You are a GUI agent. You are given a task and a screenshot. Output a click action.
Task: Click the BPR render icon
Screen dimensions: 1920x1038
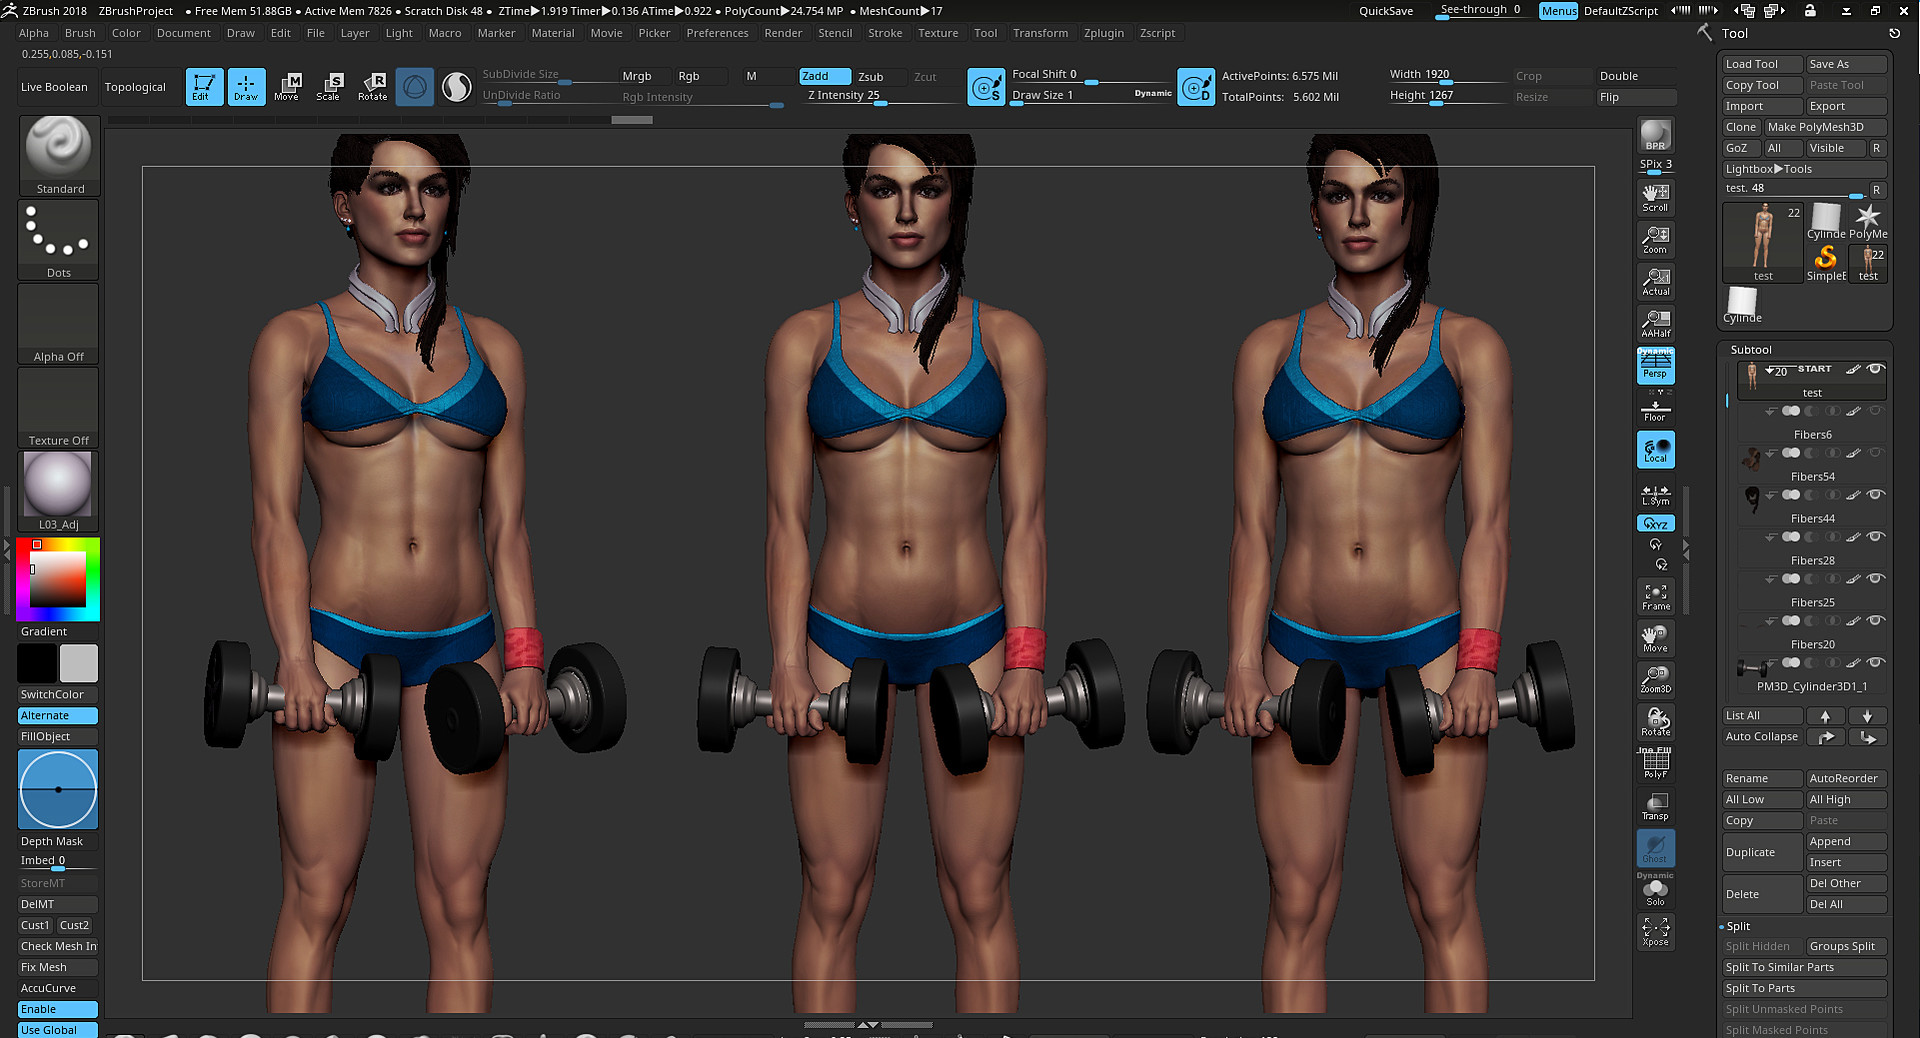(x=1655, y=135)
